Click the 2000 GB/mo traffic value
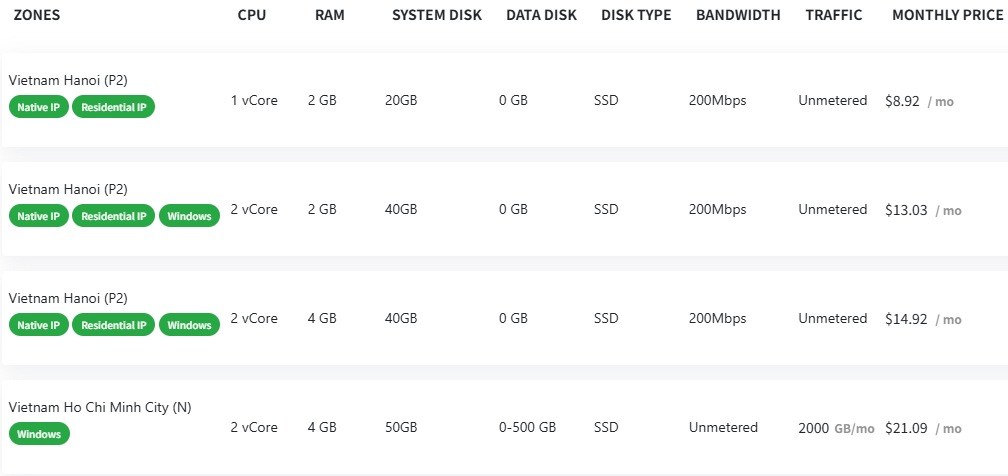Screen dimensions: 1008x476 coord(836,428)
